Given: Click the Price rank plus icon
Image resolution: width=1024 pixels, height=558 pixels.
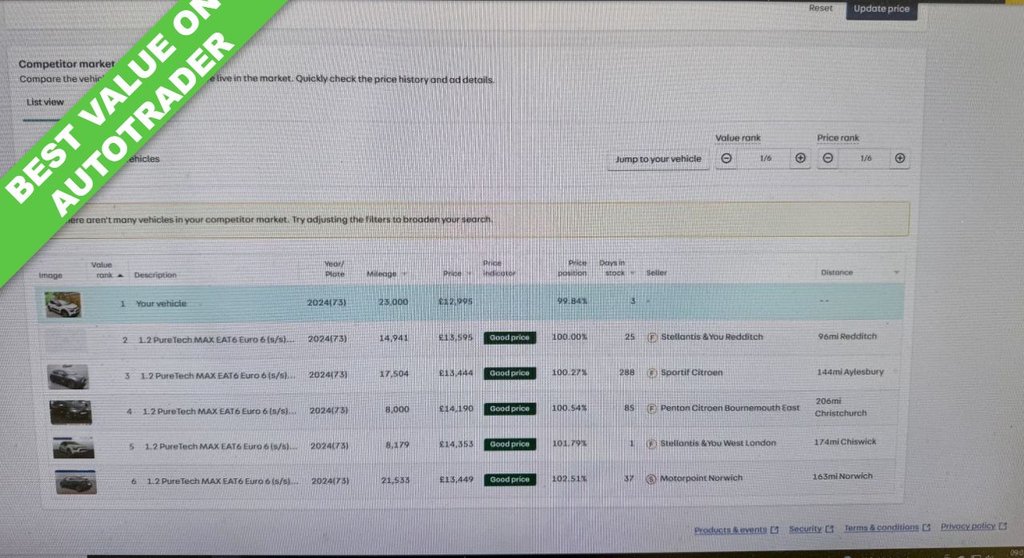Looking at the screenshot, I should click(900, 158).
